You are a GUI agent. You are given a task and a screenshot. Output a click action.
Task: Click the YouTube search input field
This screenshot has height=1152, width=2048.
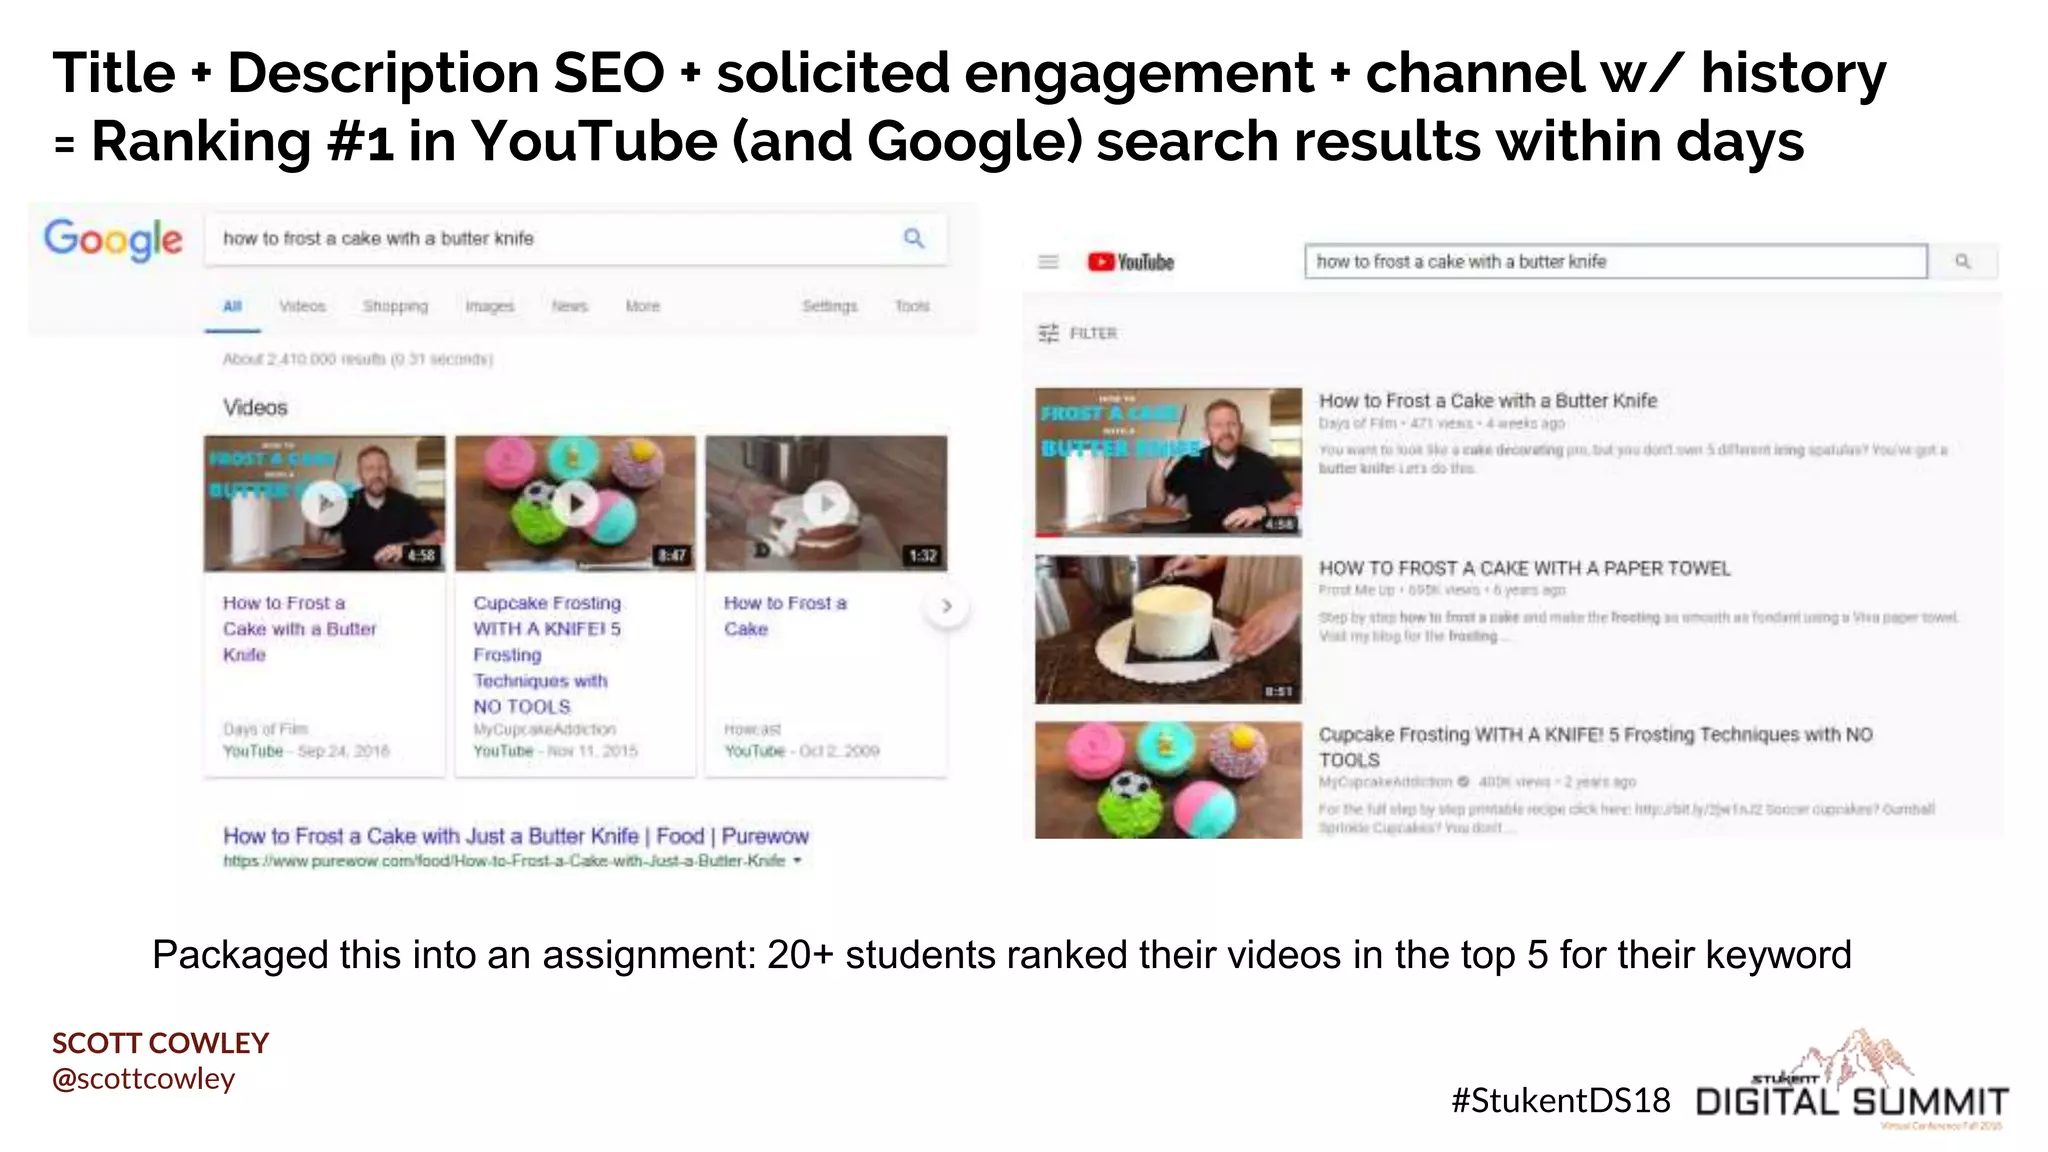pos(1616,261)
